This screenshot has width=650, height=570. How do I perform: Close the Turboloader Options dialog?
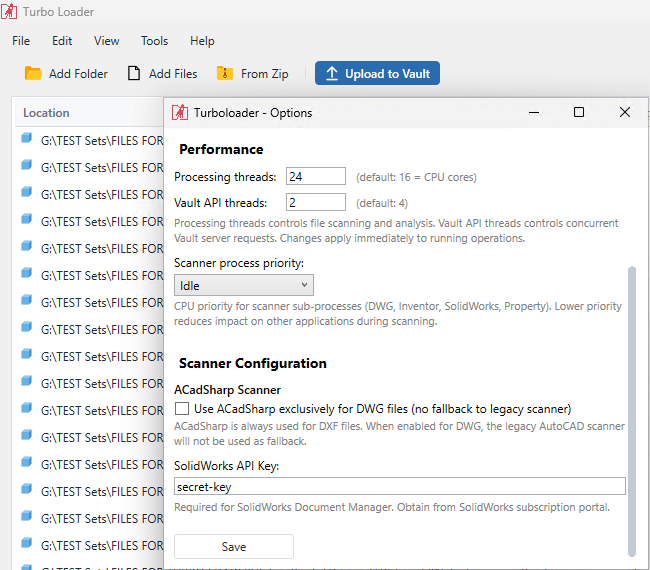click(x=625, y=112)
